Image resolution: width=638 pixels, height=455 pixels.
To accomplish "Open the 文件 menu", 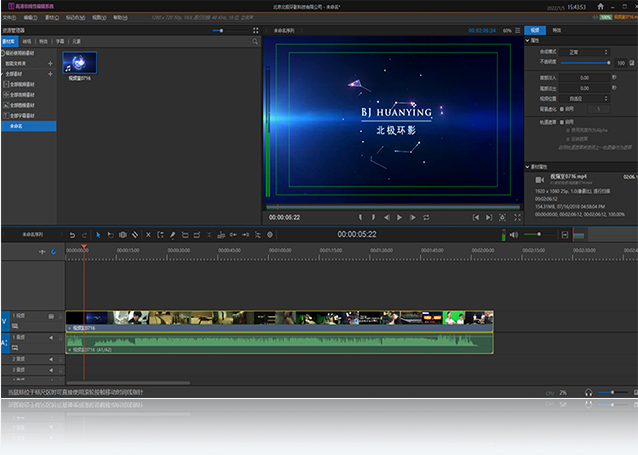I will pos(9,17).
